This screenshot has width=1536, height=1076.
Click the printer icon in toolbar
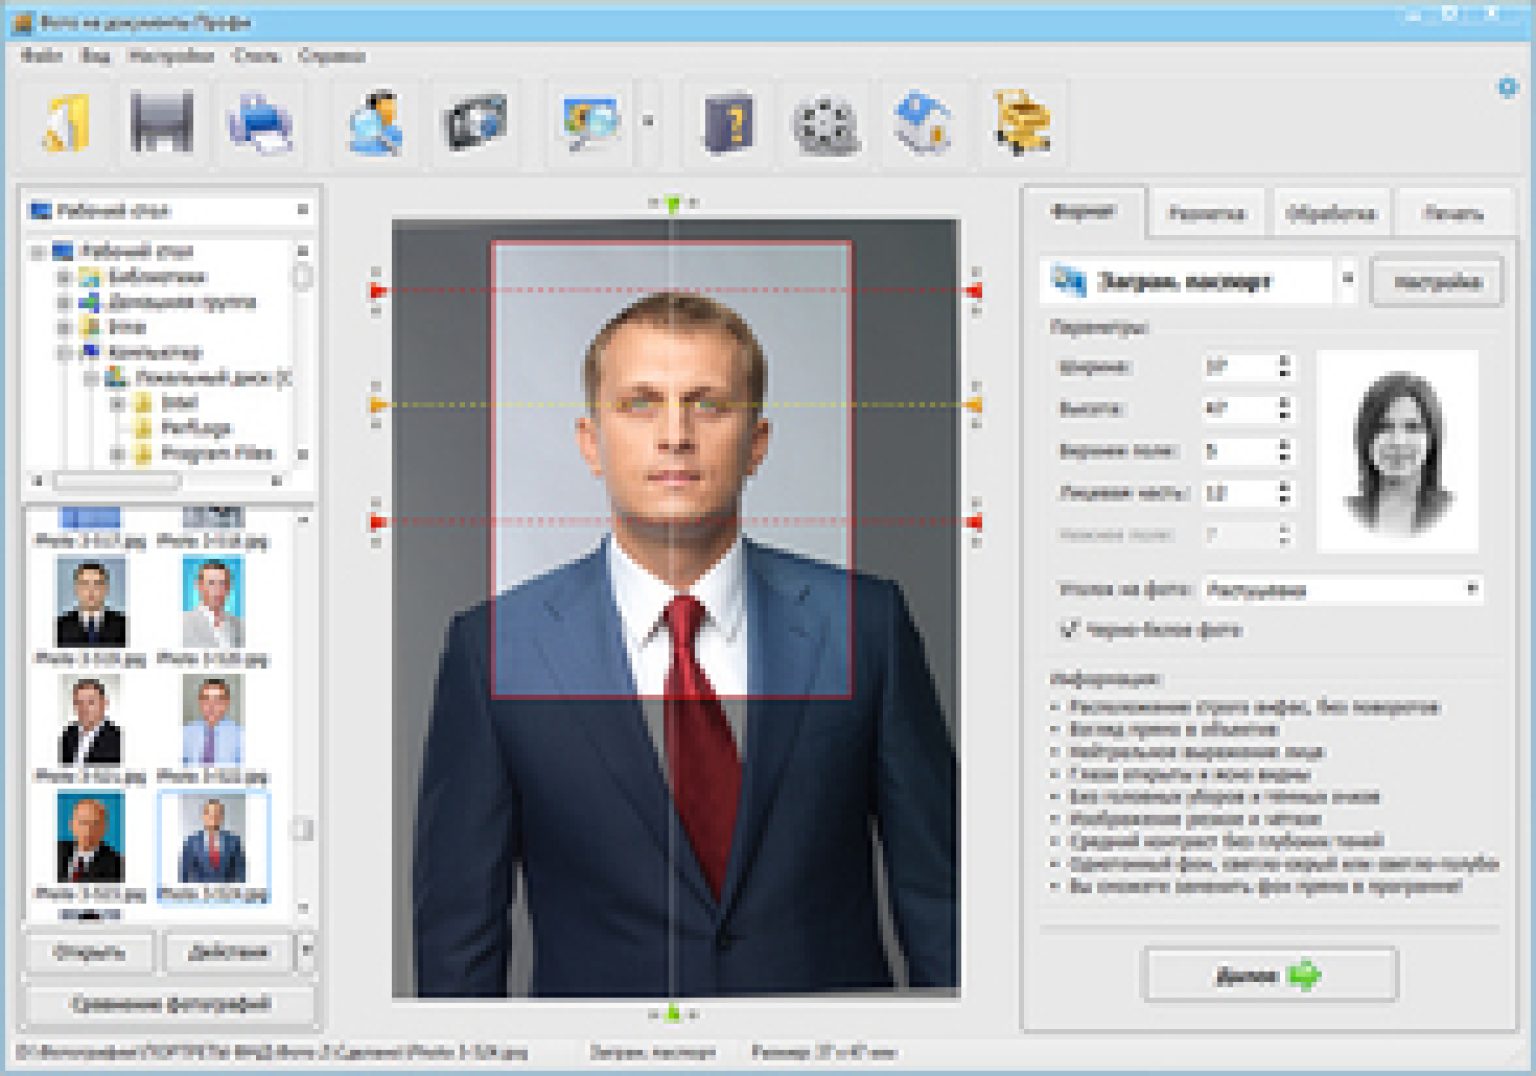point(259,124)
